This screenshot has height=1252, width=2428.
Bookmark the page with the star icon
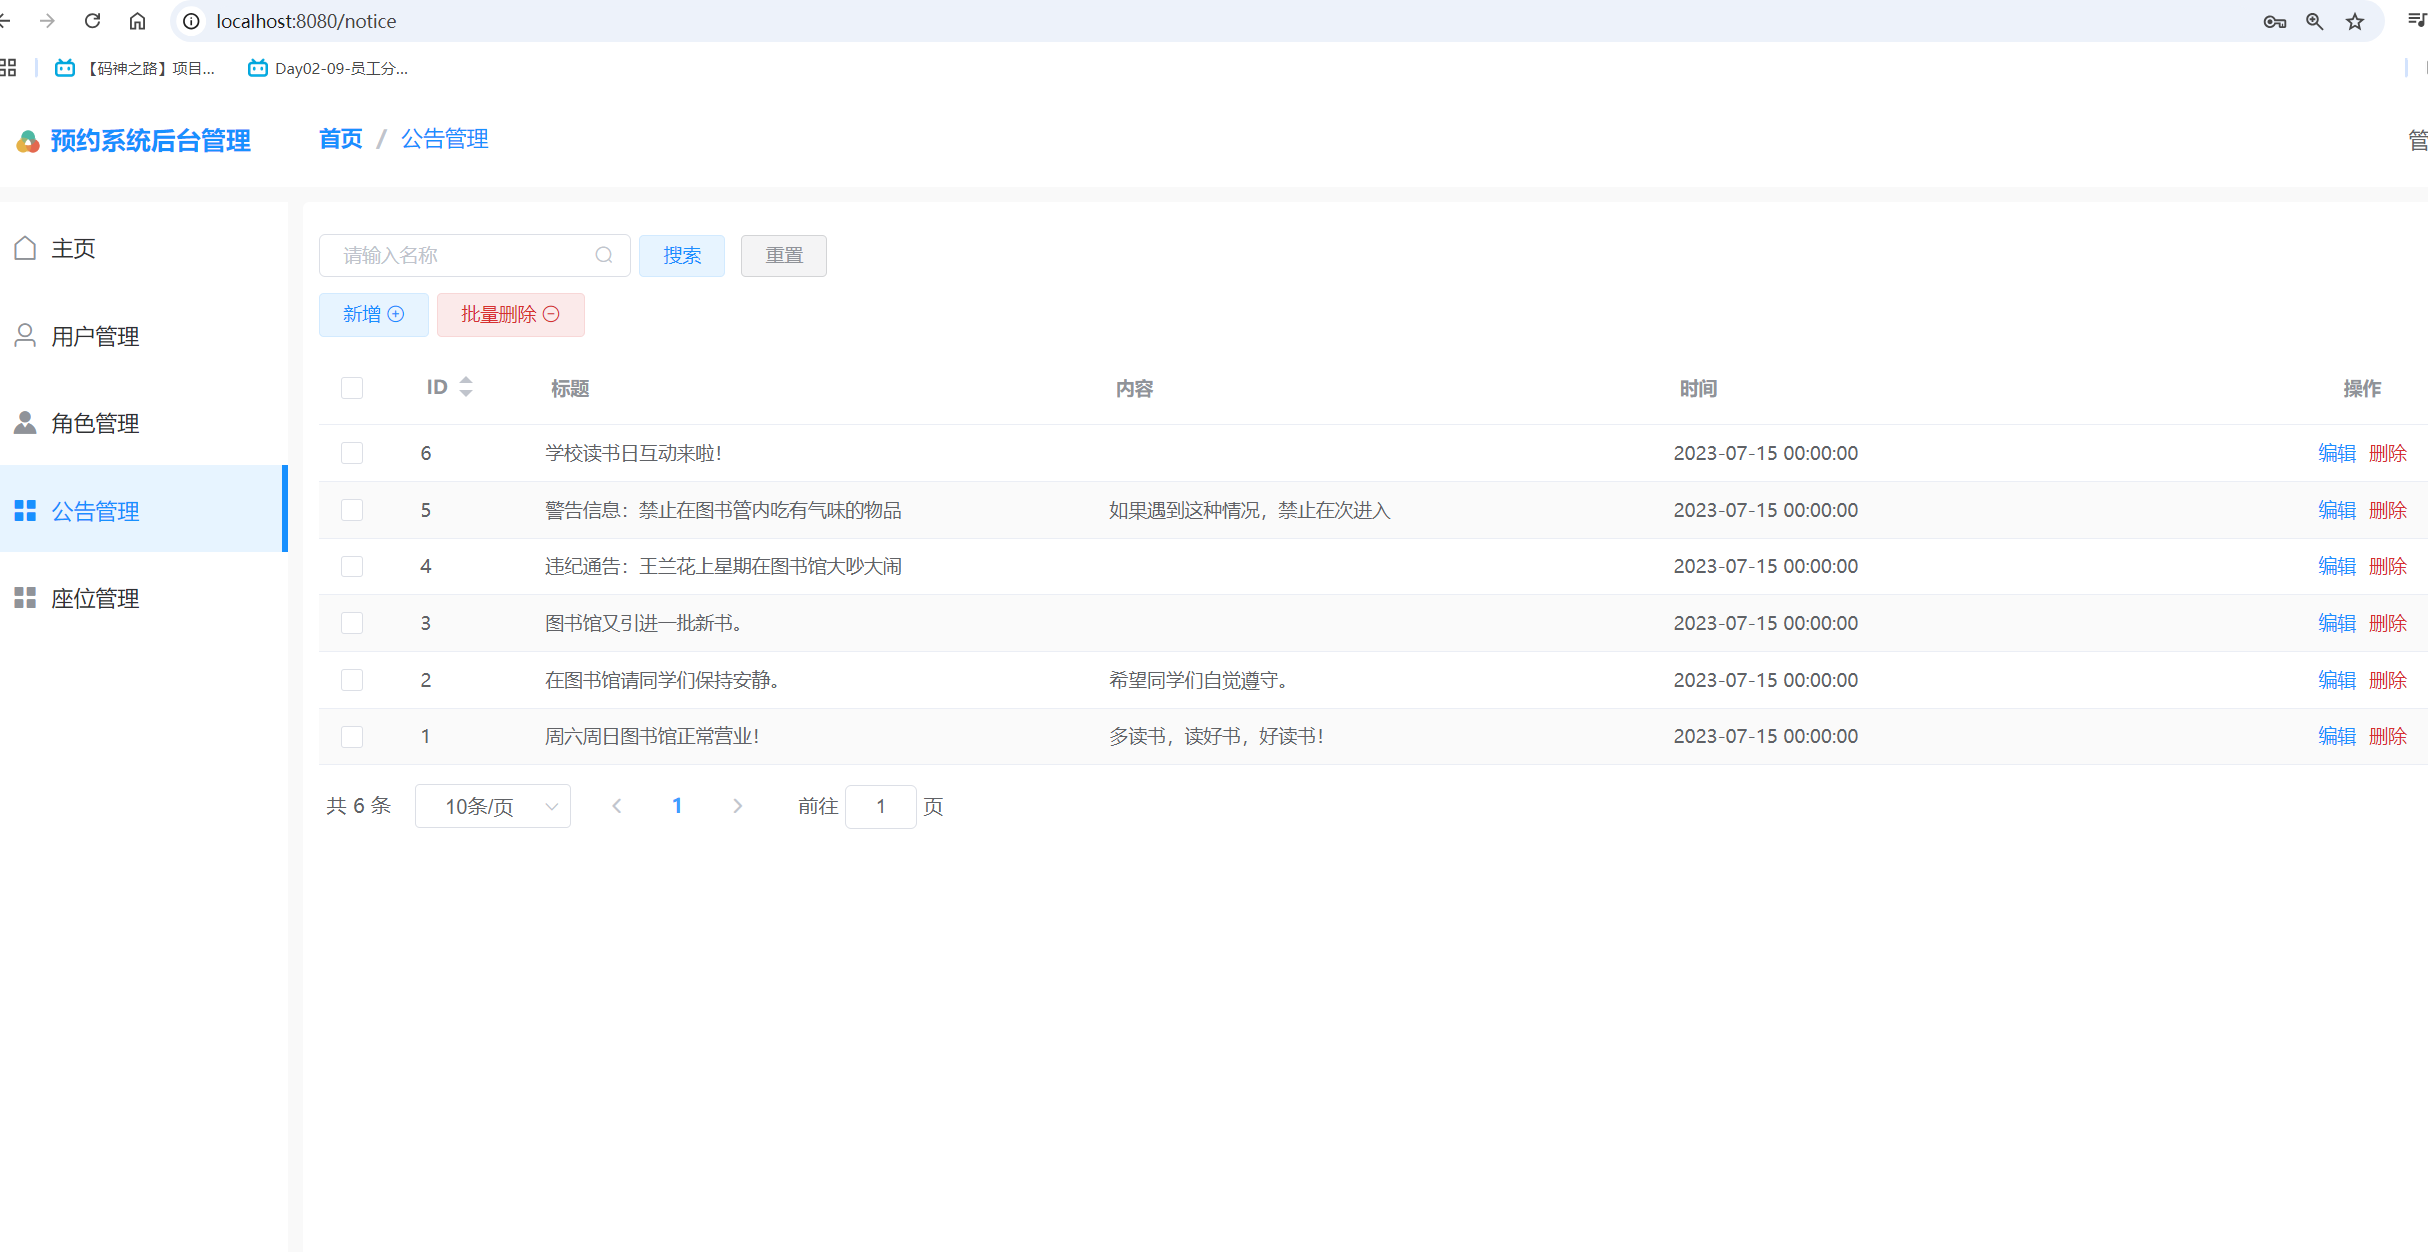[x=2354, y=21]
